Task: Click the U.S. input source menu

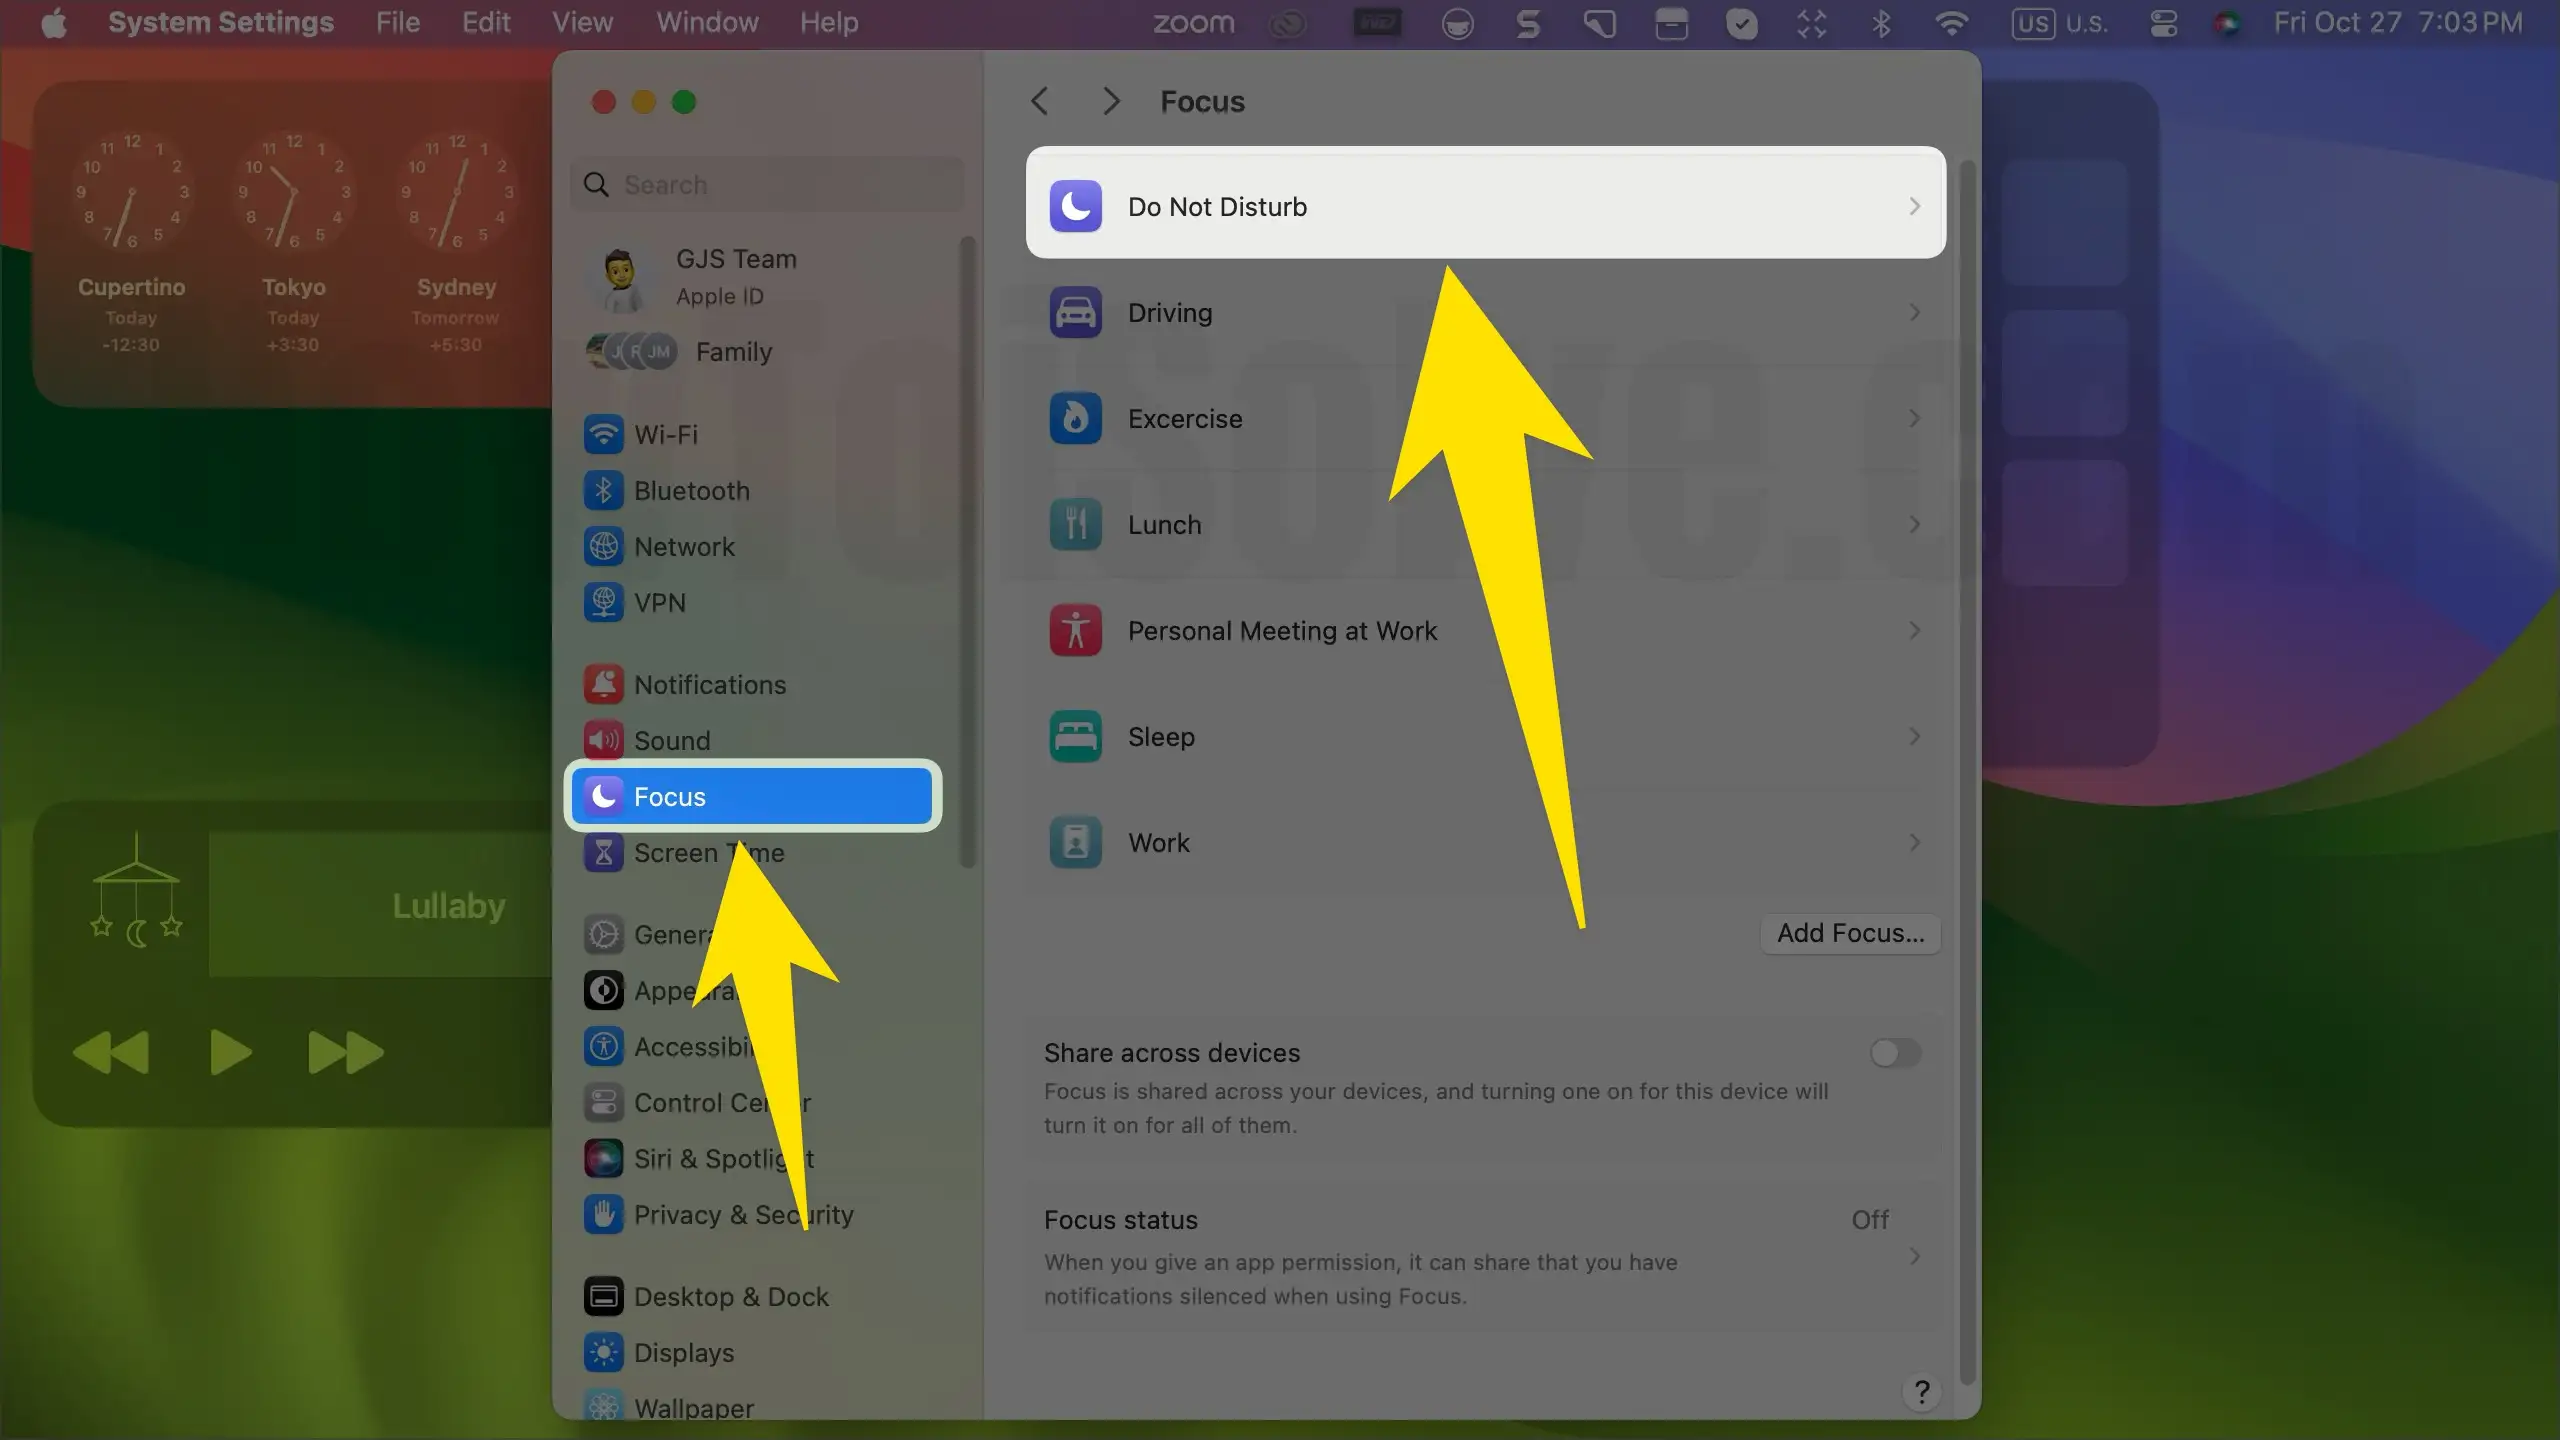Action: tap(2060, 22)
